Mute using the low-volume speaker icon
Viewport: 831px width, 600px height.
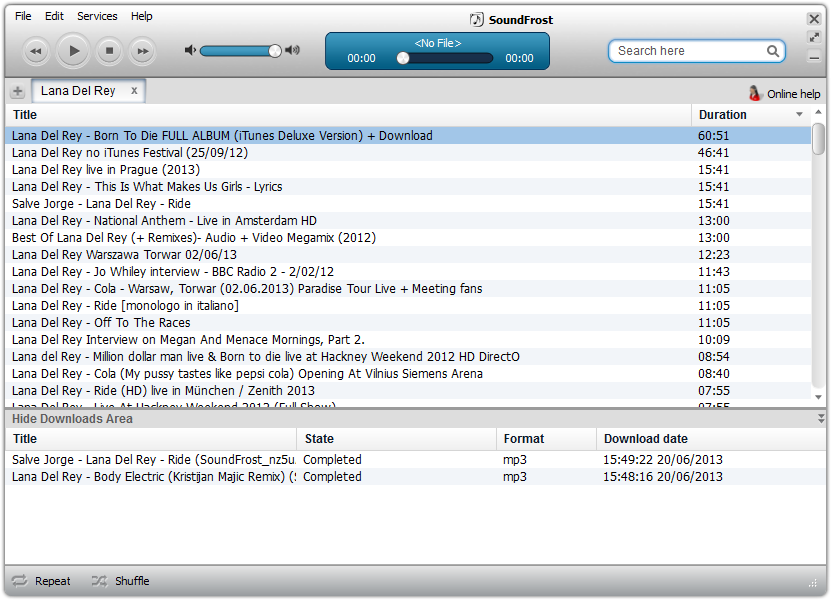190,50
